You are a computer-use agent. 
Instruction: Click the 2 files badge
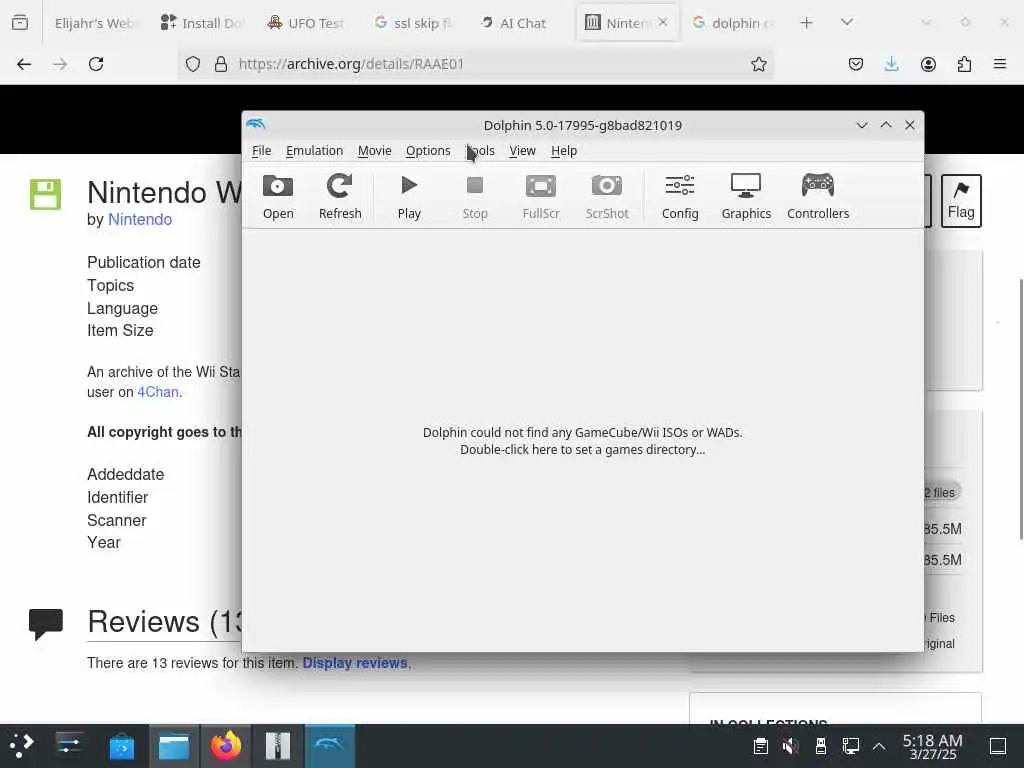[940, 492]
